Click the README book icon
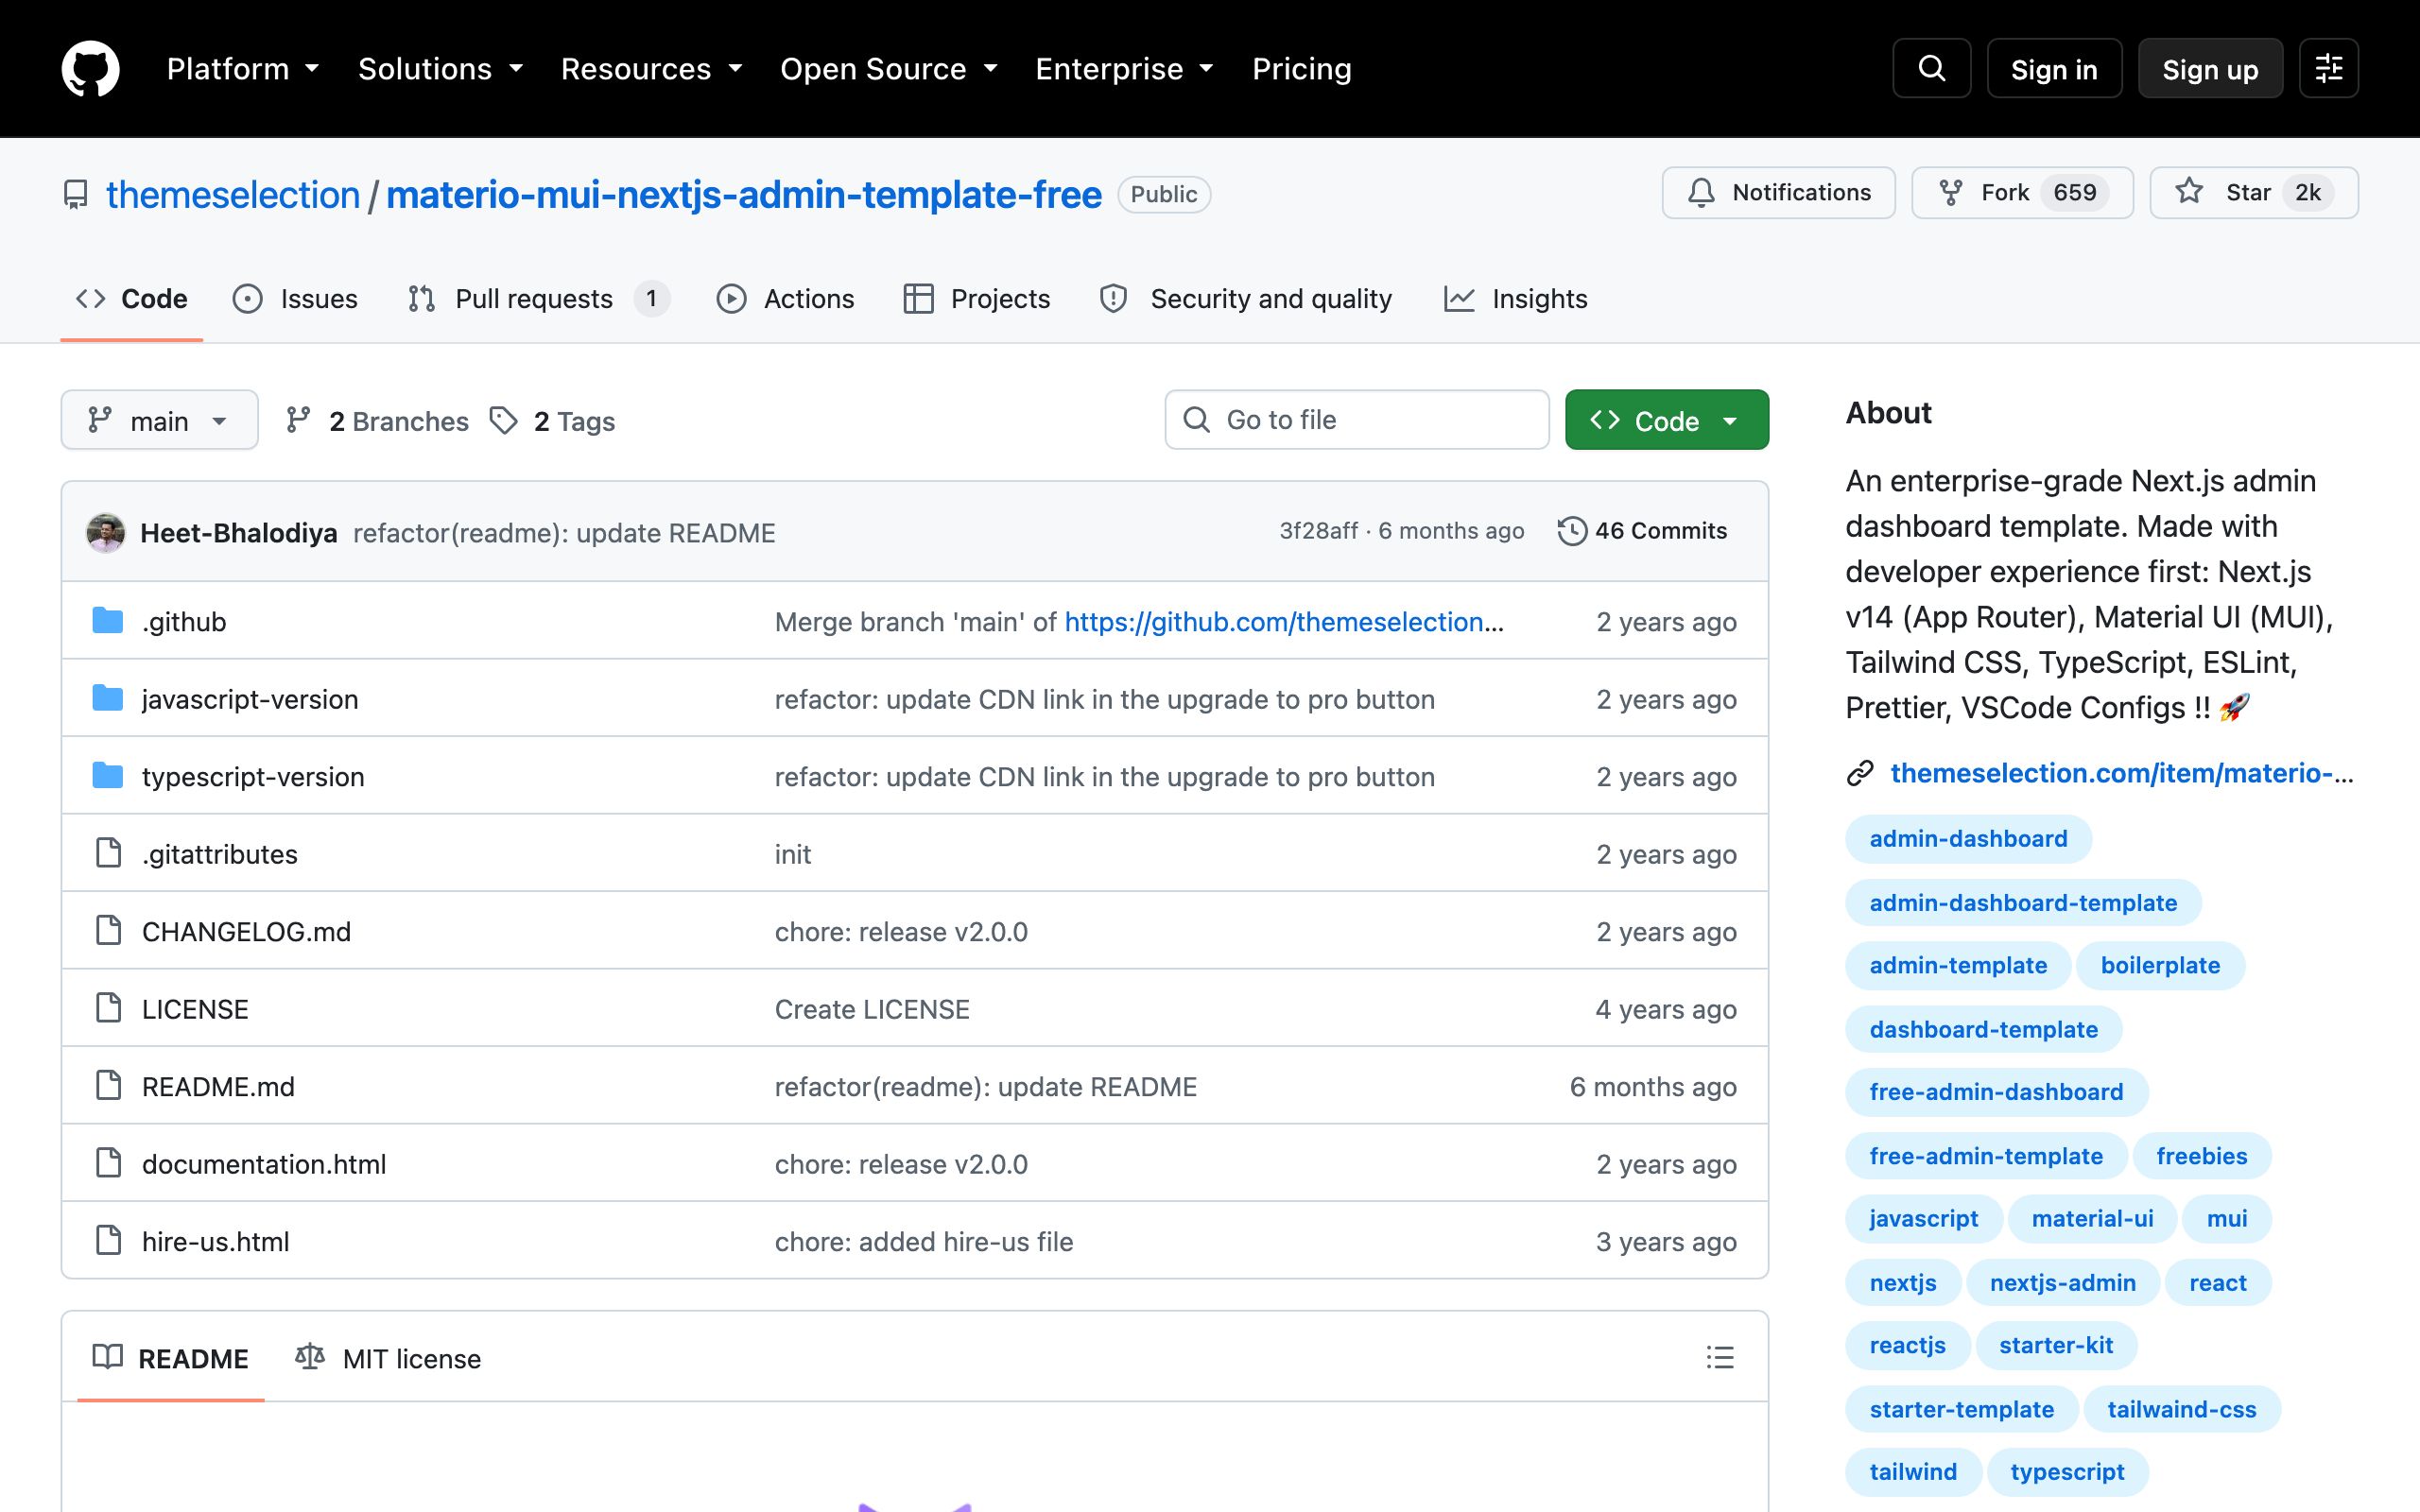 coord(107,1357)
